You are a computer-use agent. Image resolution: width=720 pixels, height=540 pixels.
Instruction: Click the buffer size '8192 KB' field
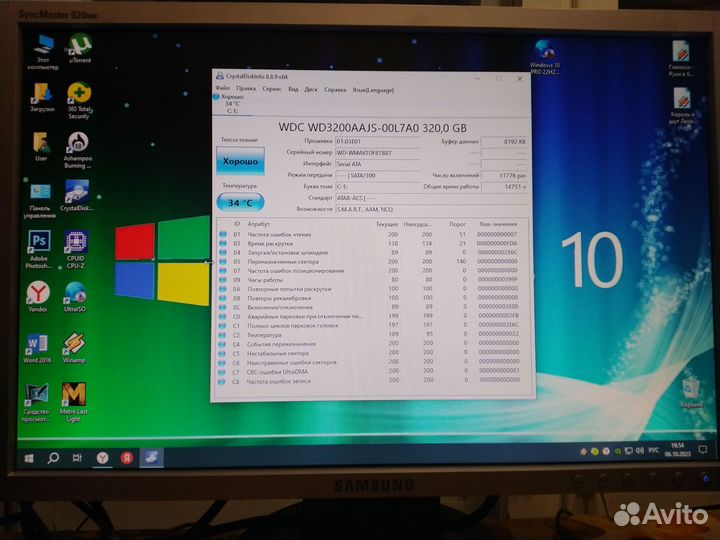[504, 142]
